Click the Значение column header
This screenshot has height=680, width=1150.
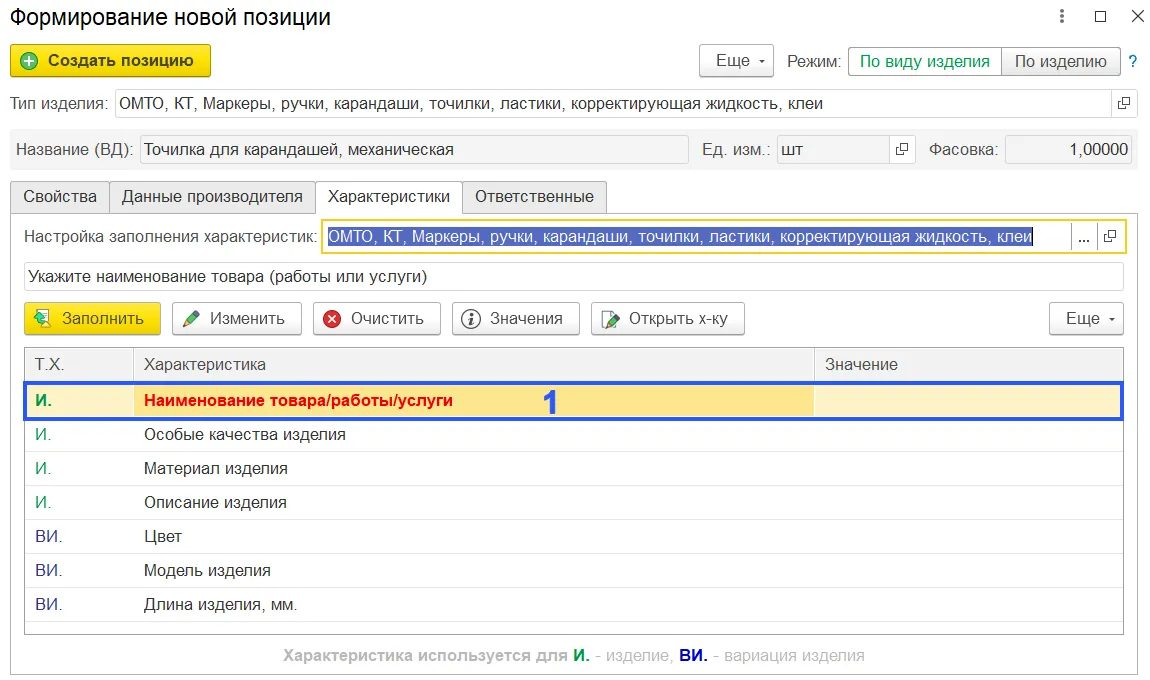pos(969,365)
